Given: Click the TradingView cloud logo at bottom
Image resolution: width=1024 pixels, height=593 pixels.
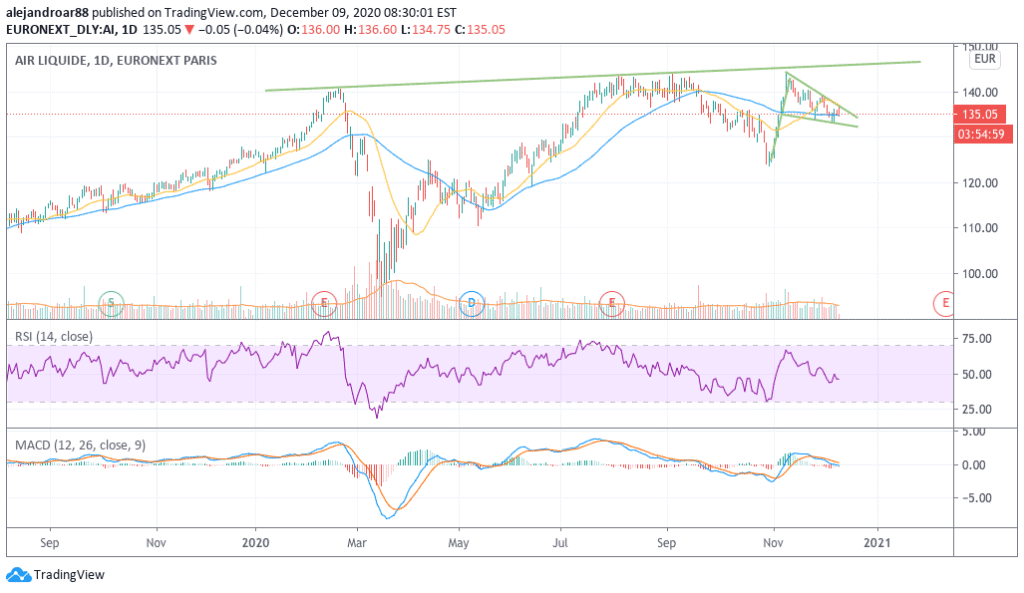Looking at the screenshot, I should click(18, 575).
